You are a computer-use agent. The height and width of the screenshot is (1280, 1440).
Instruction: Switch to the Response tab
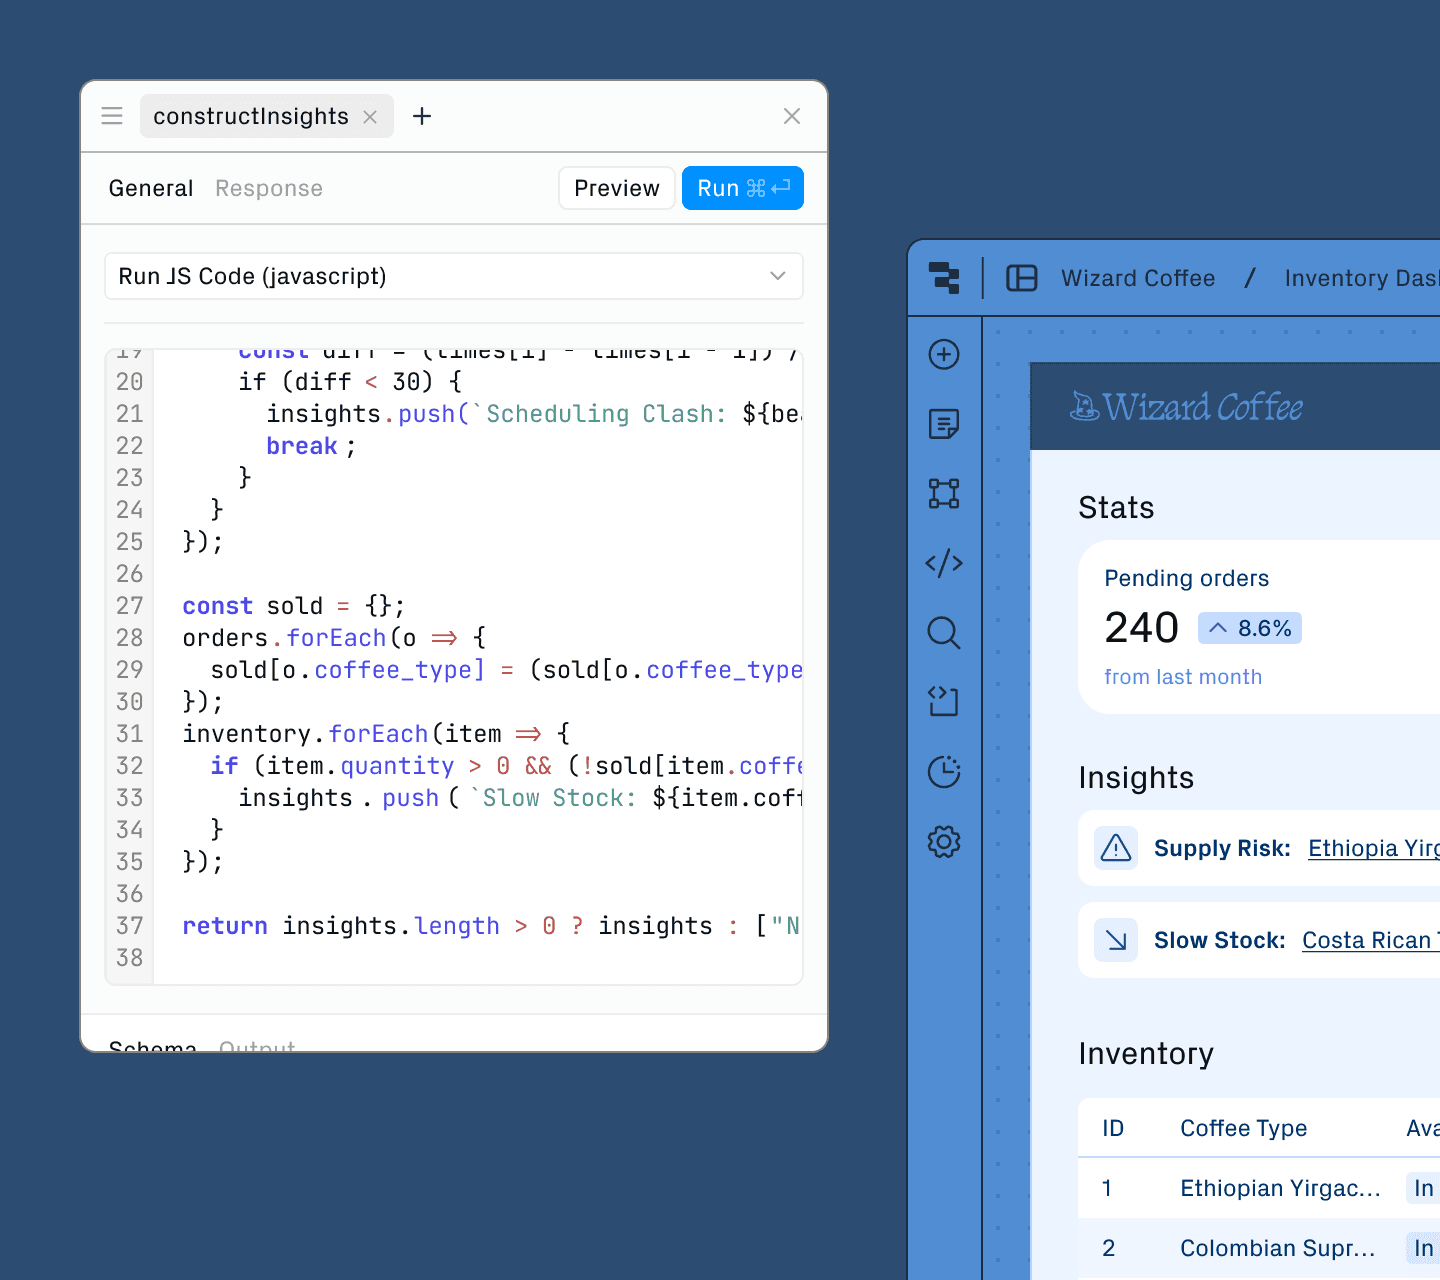pyautogui.click(x=268, y=188)
